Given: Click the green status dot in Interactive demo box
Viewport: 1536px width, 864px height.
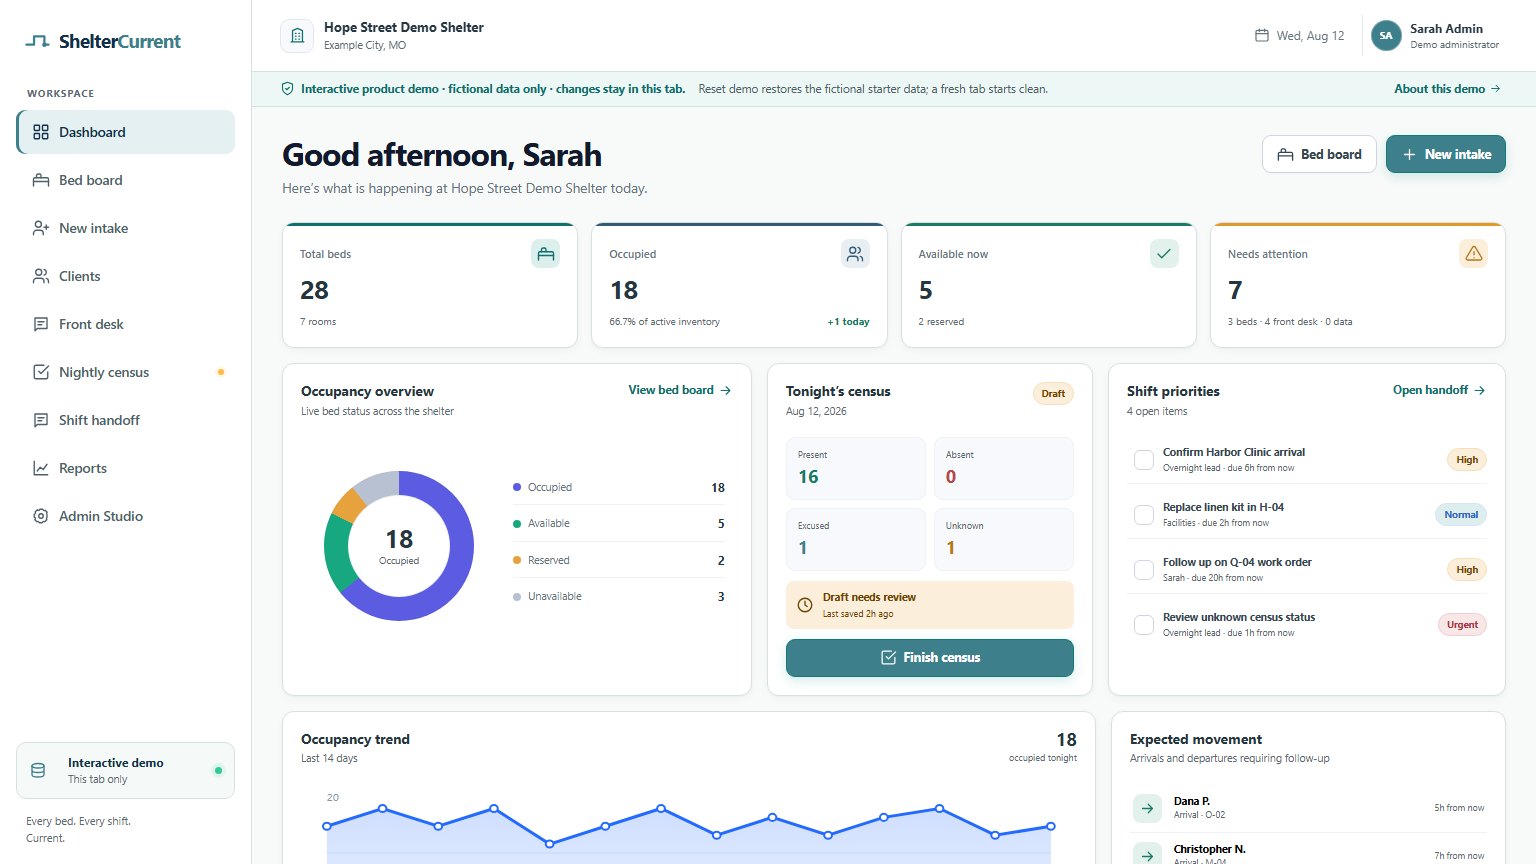Looking at the screenshot, I should pyautogui.click(x=218, y=770).
